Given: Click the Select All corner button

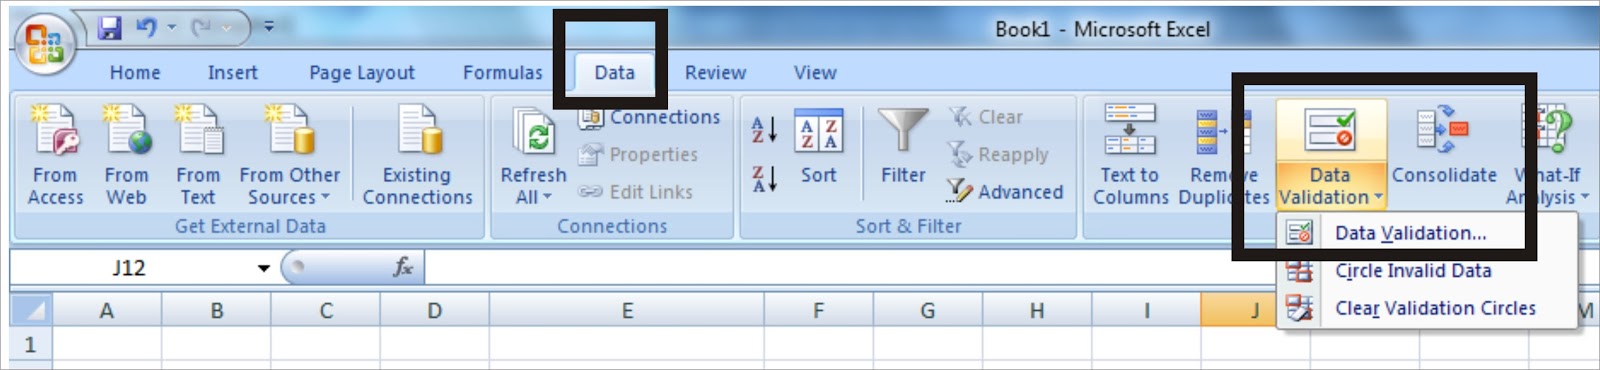Looking at the screenshot, I should pos(31,311).
